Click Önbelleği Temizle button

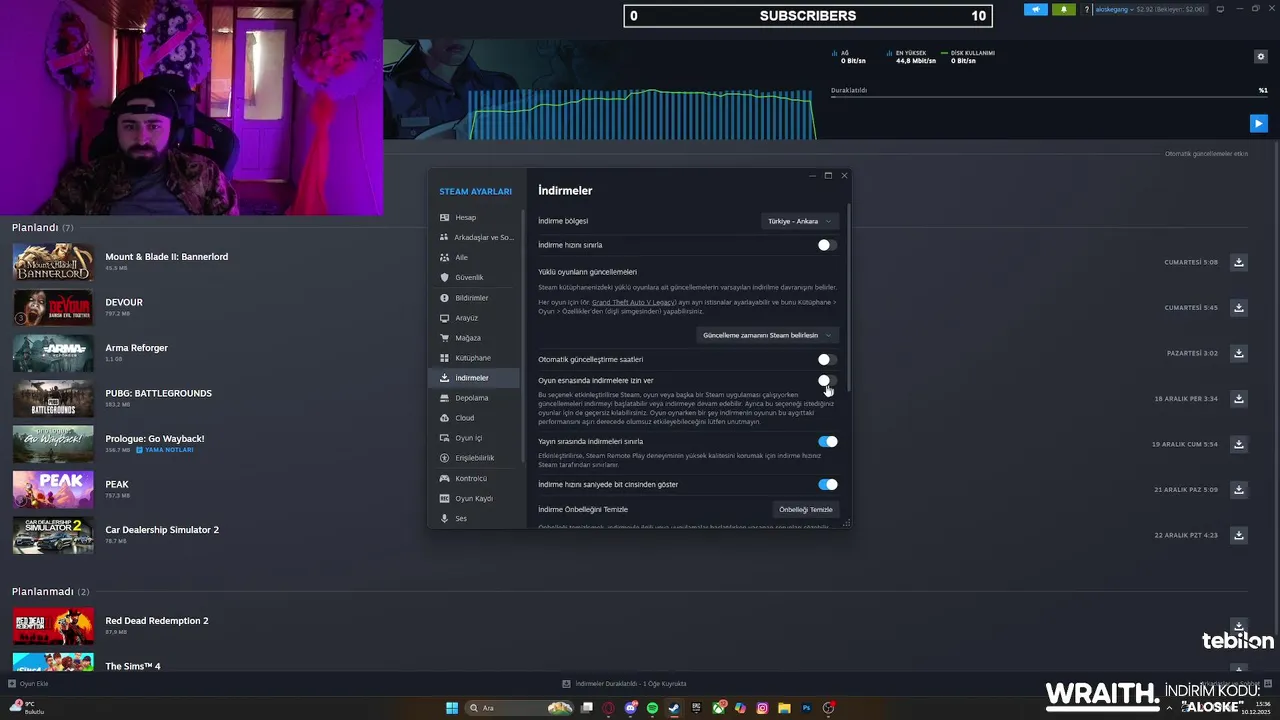pyautogui.click(x=805, y=509)
